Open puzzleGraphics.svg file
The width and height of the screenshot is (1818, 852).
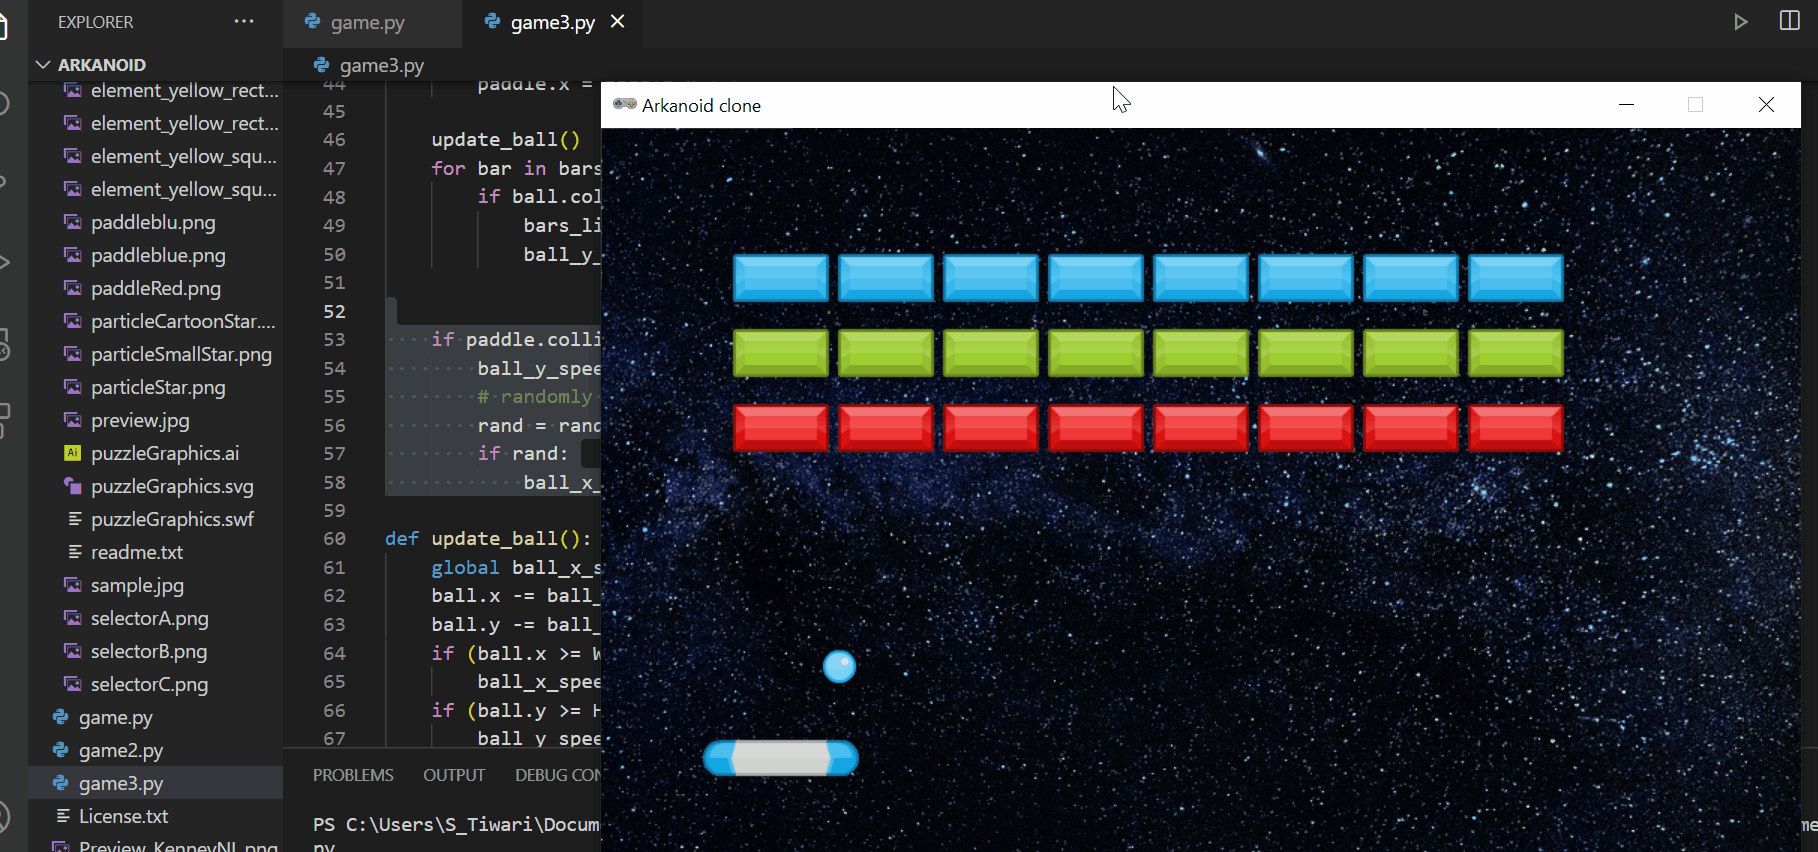pos(172,486)
